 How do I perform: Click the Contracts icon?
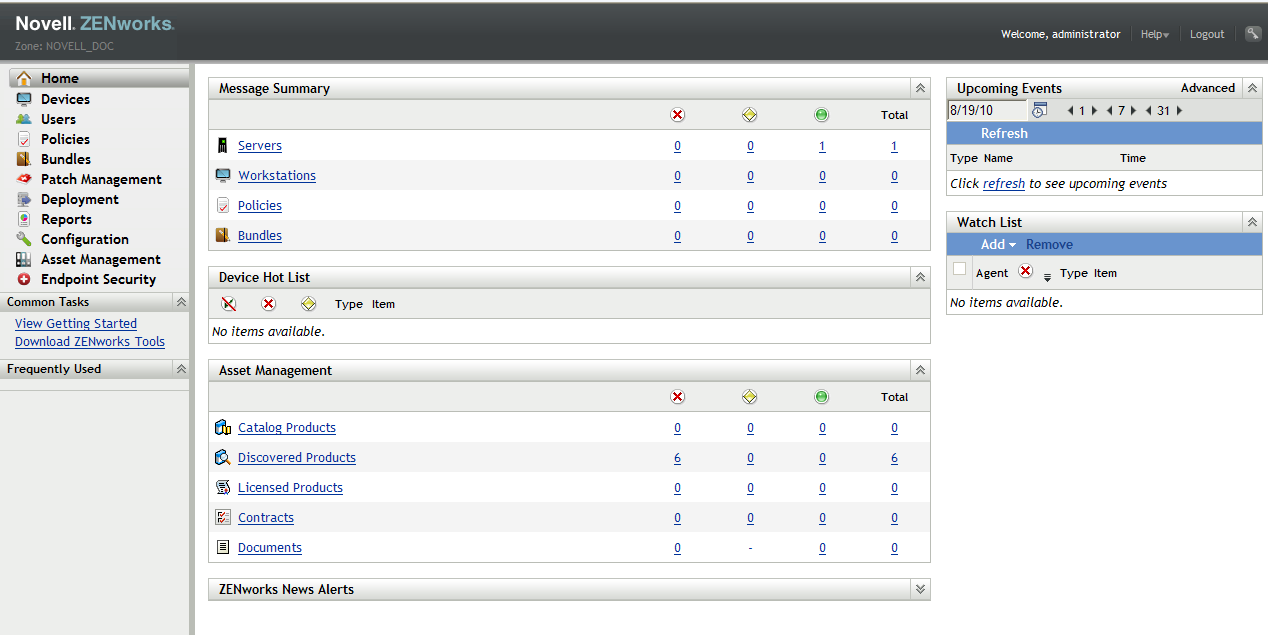tap(223, 518)
